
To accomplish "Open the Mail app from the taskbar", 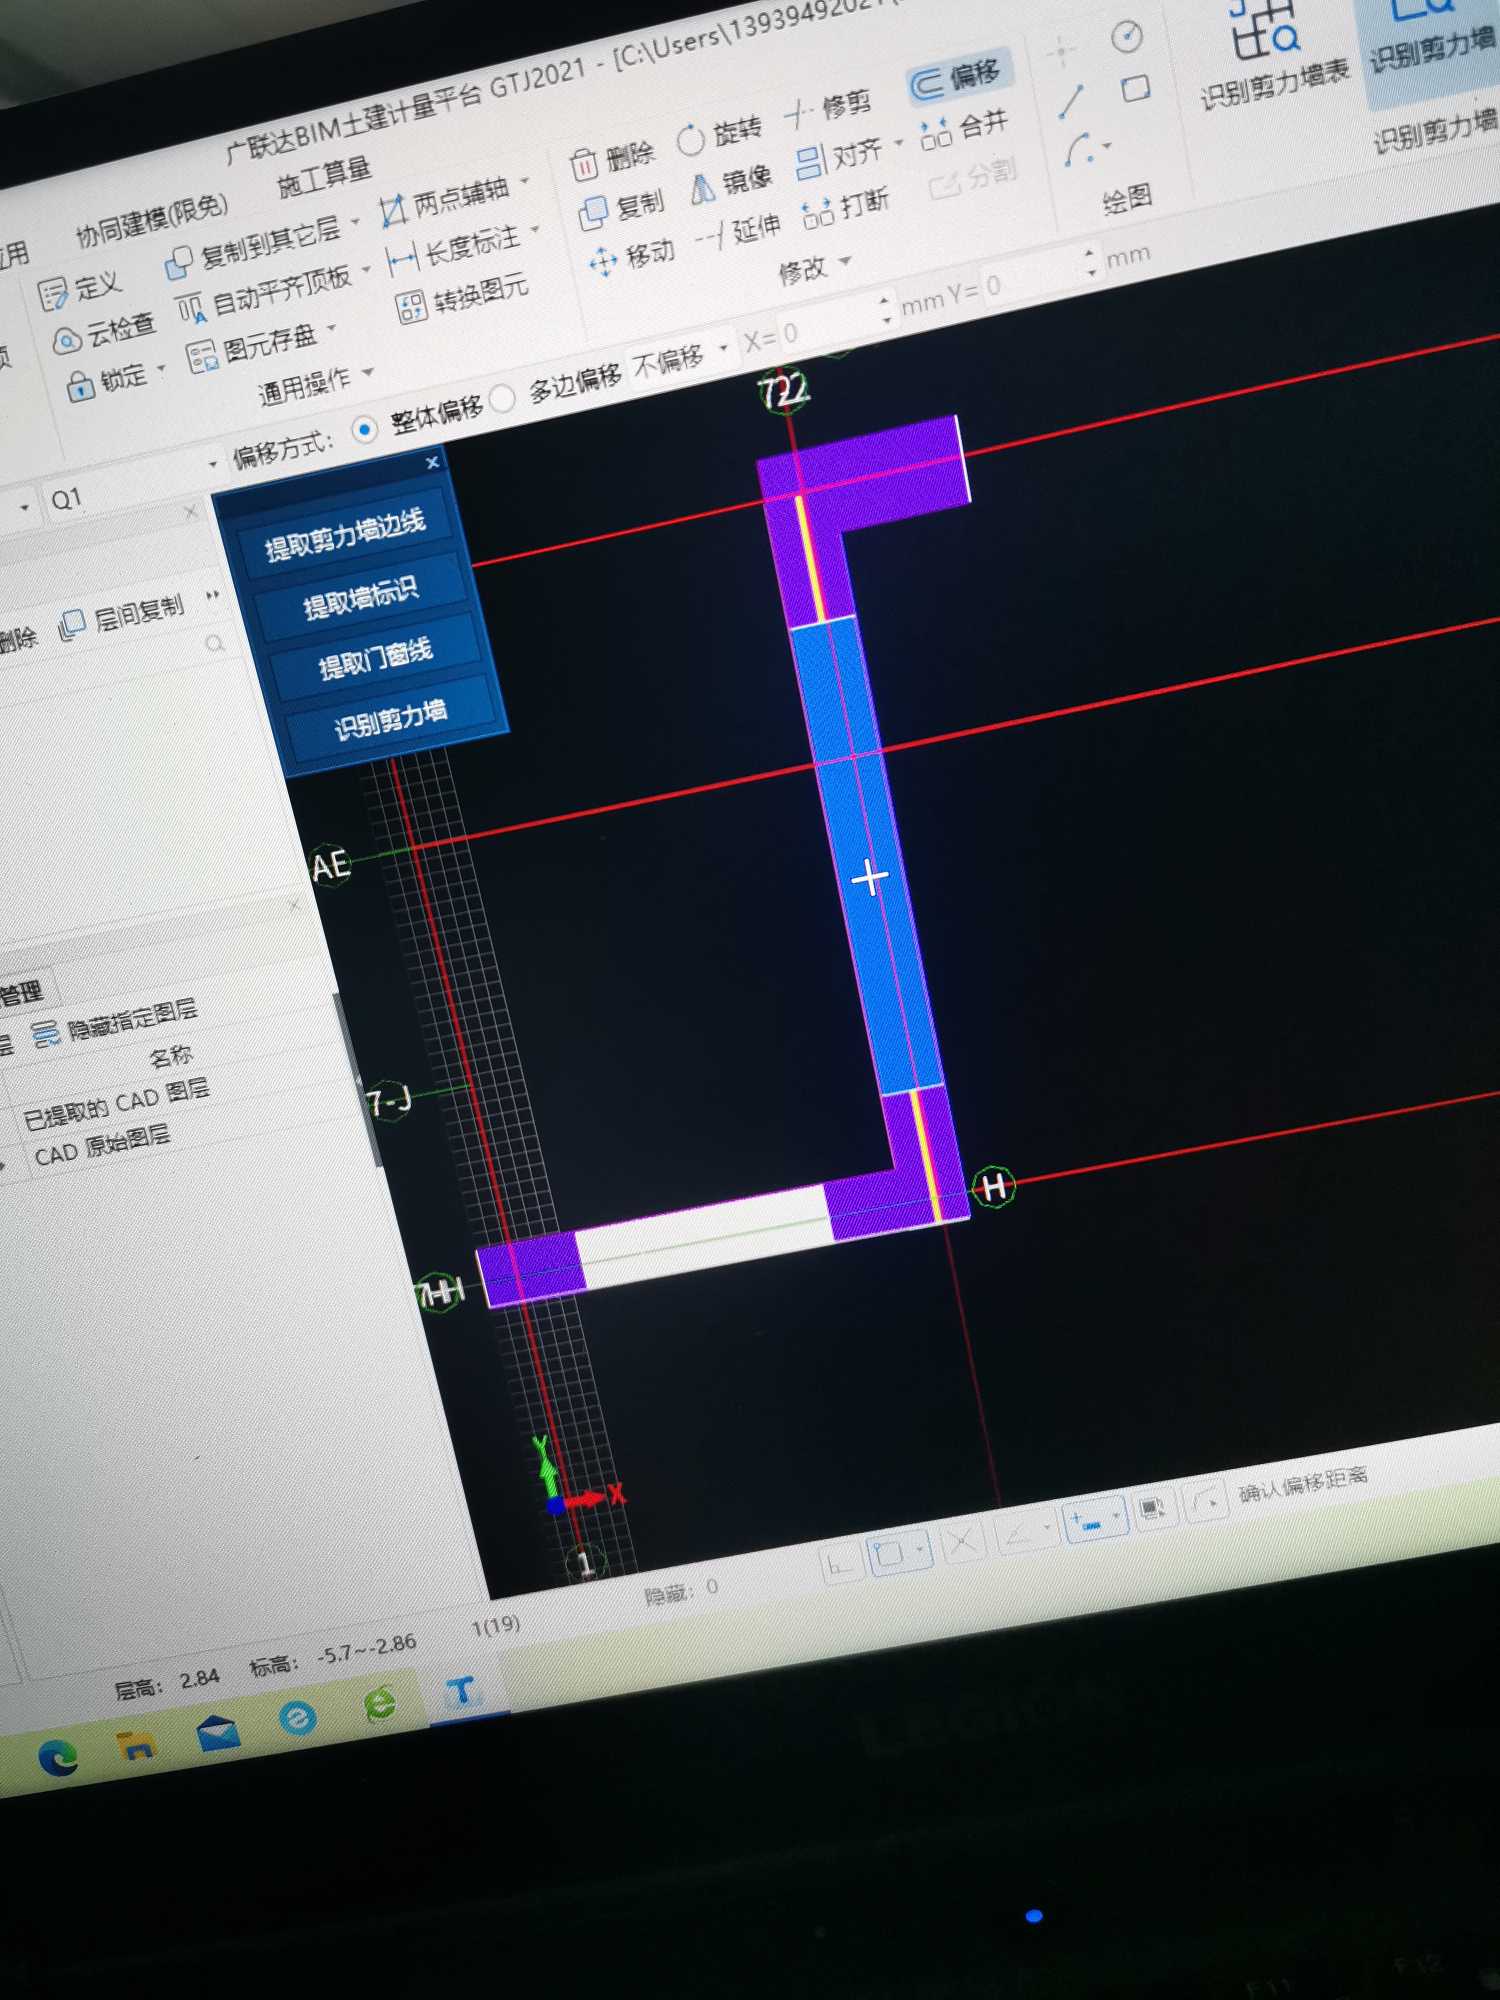I will (x=217, y=1732).
